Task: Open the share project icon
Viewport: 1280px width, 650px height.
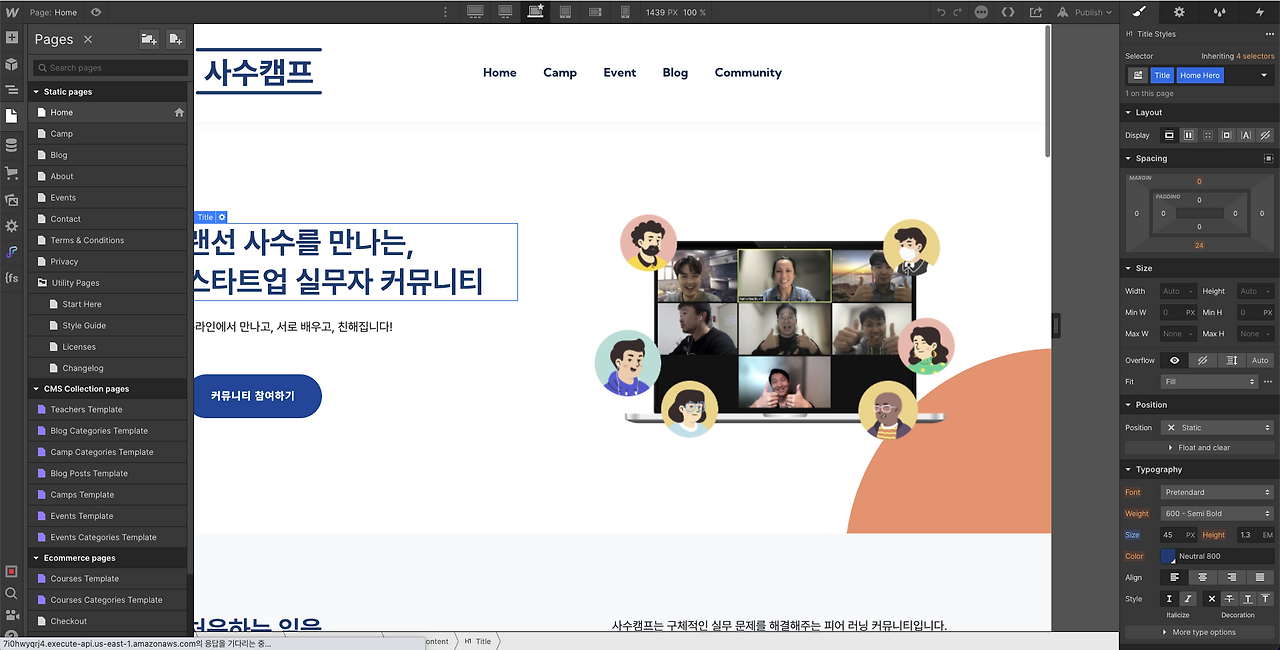Action: click(x=1035, y=12)
